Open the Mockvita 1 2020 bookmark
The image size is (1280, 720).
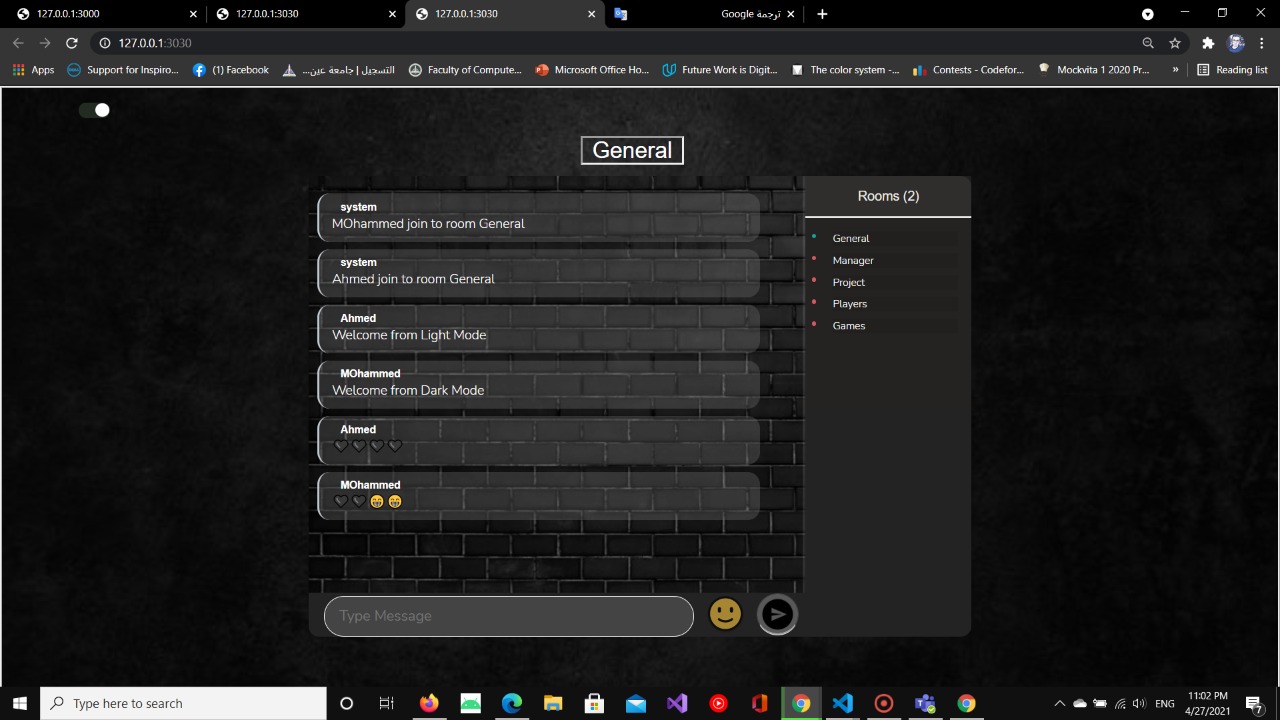tap(1094, 70)
